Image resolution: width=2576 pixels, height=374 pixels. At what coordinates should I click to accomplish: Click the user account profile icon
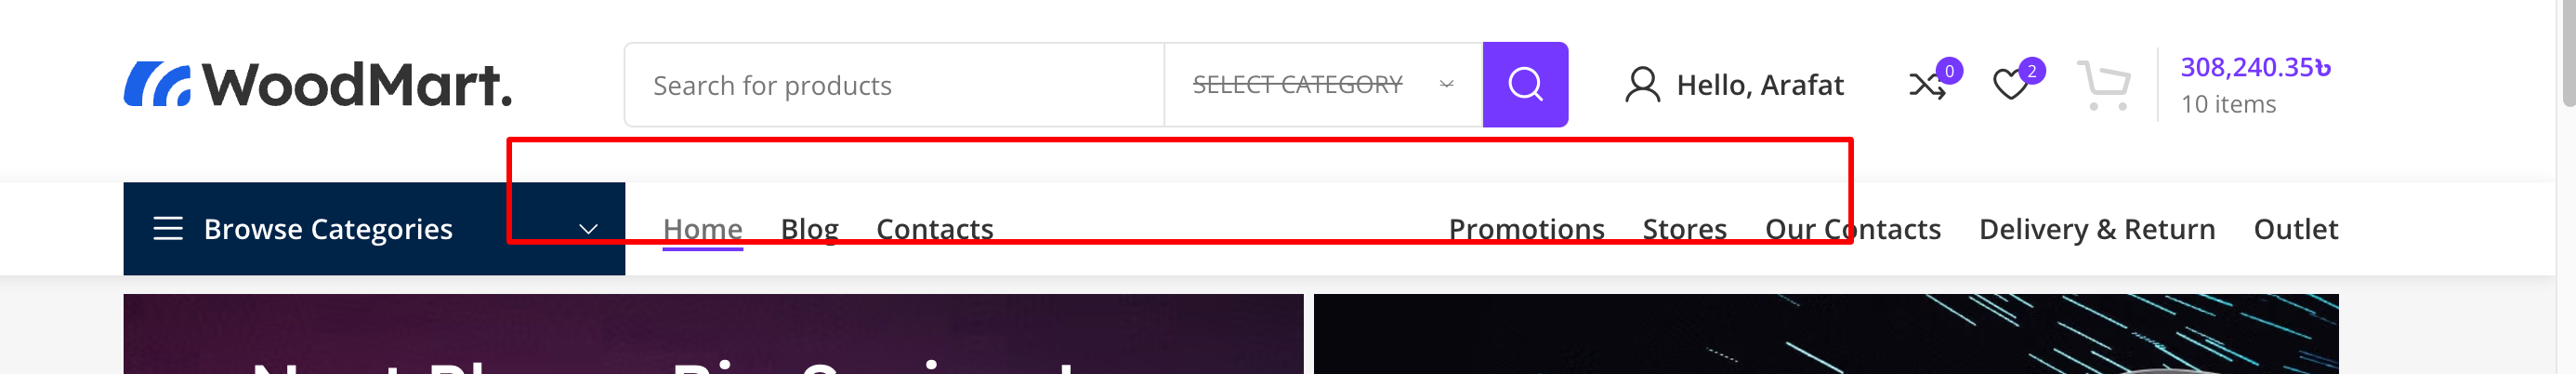tap(1642, 85)
